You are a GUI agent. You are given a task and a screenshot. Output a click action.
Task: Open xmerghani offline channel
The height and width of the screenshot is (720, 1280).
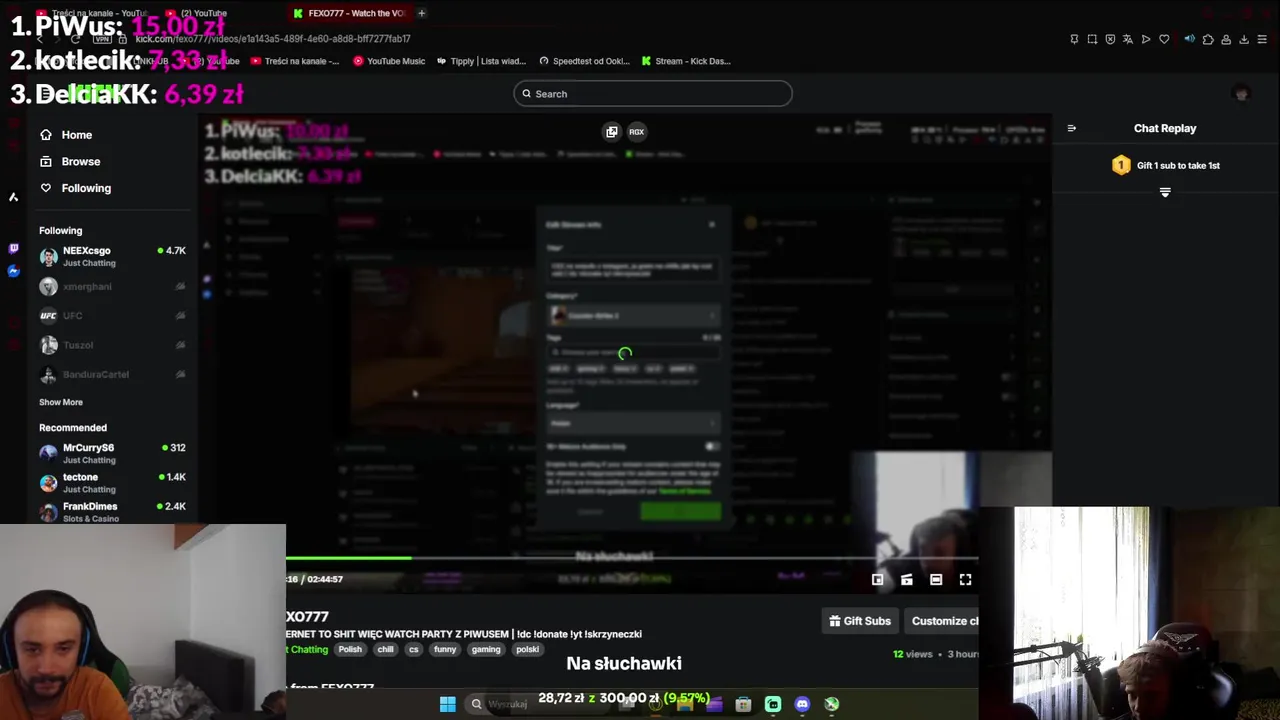click(x=112, y=287)
